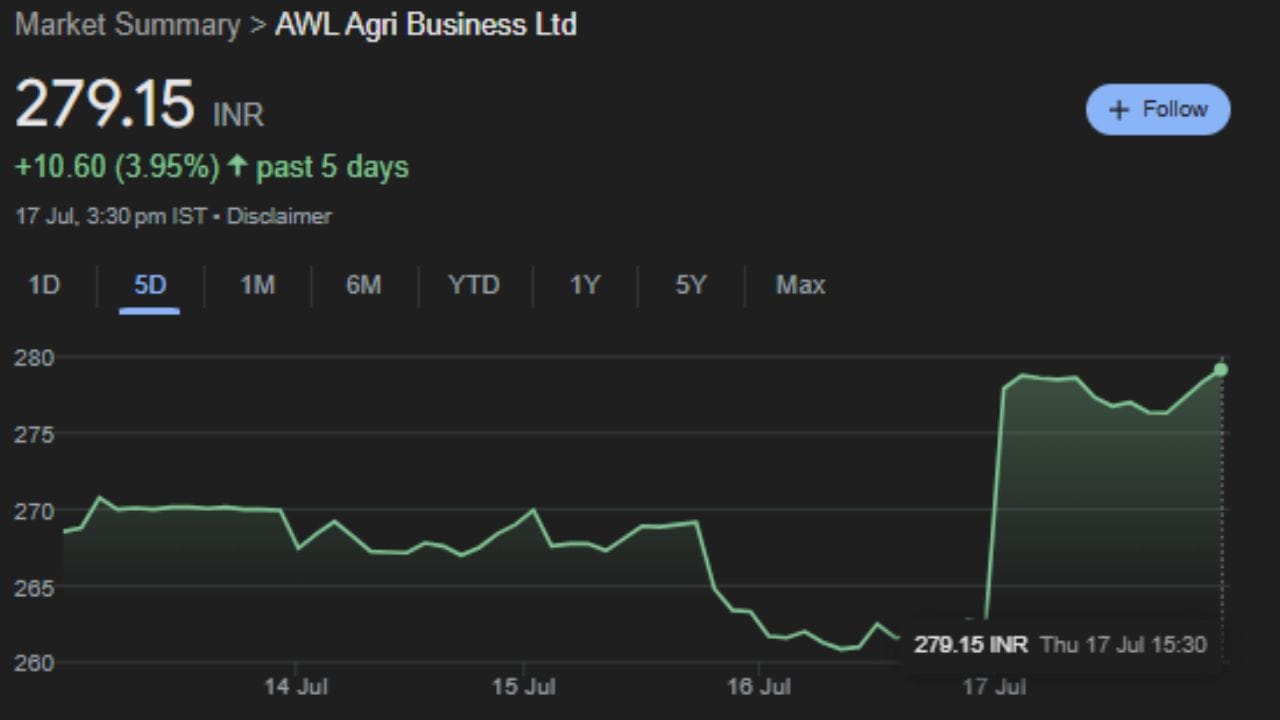
Task: Click the green endpoint dot on chart
Action: 1221,370
